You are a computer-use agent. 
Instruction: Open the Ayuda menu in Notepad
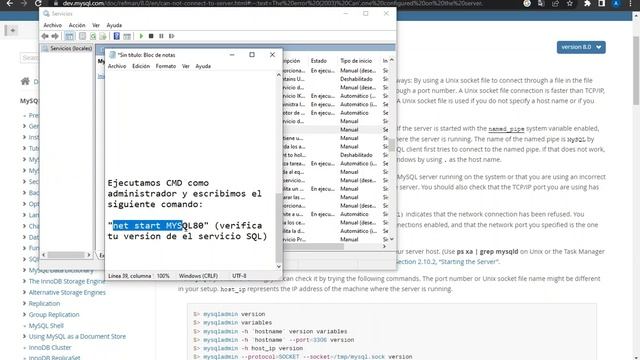[203, 66]
